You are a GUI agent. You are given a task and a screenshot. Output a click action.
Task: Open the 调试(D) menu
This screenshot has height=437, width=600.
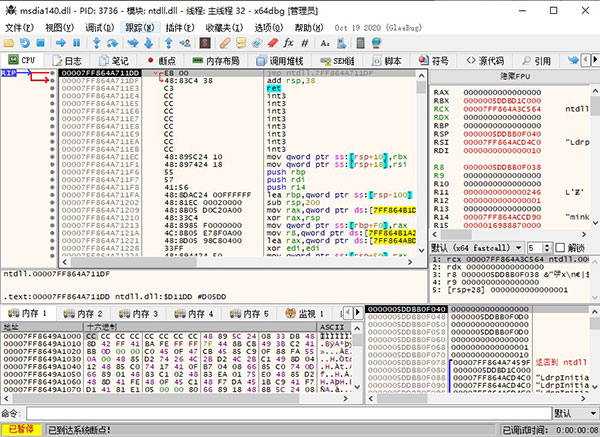(99, 28)
